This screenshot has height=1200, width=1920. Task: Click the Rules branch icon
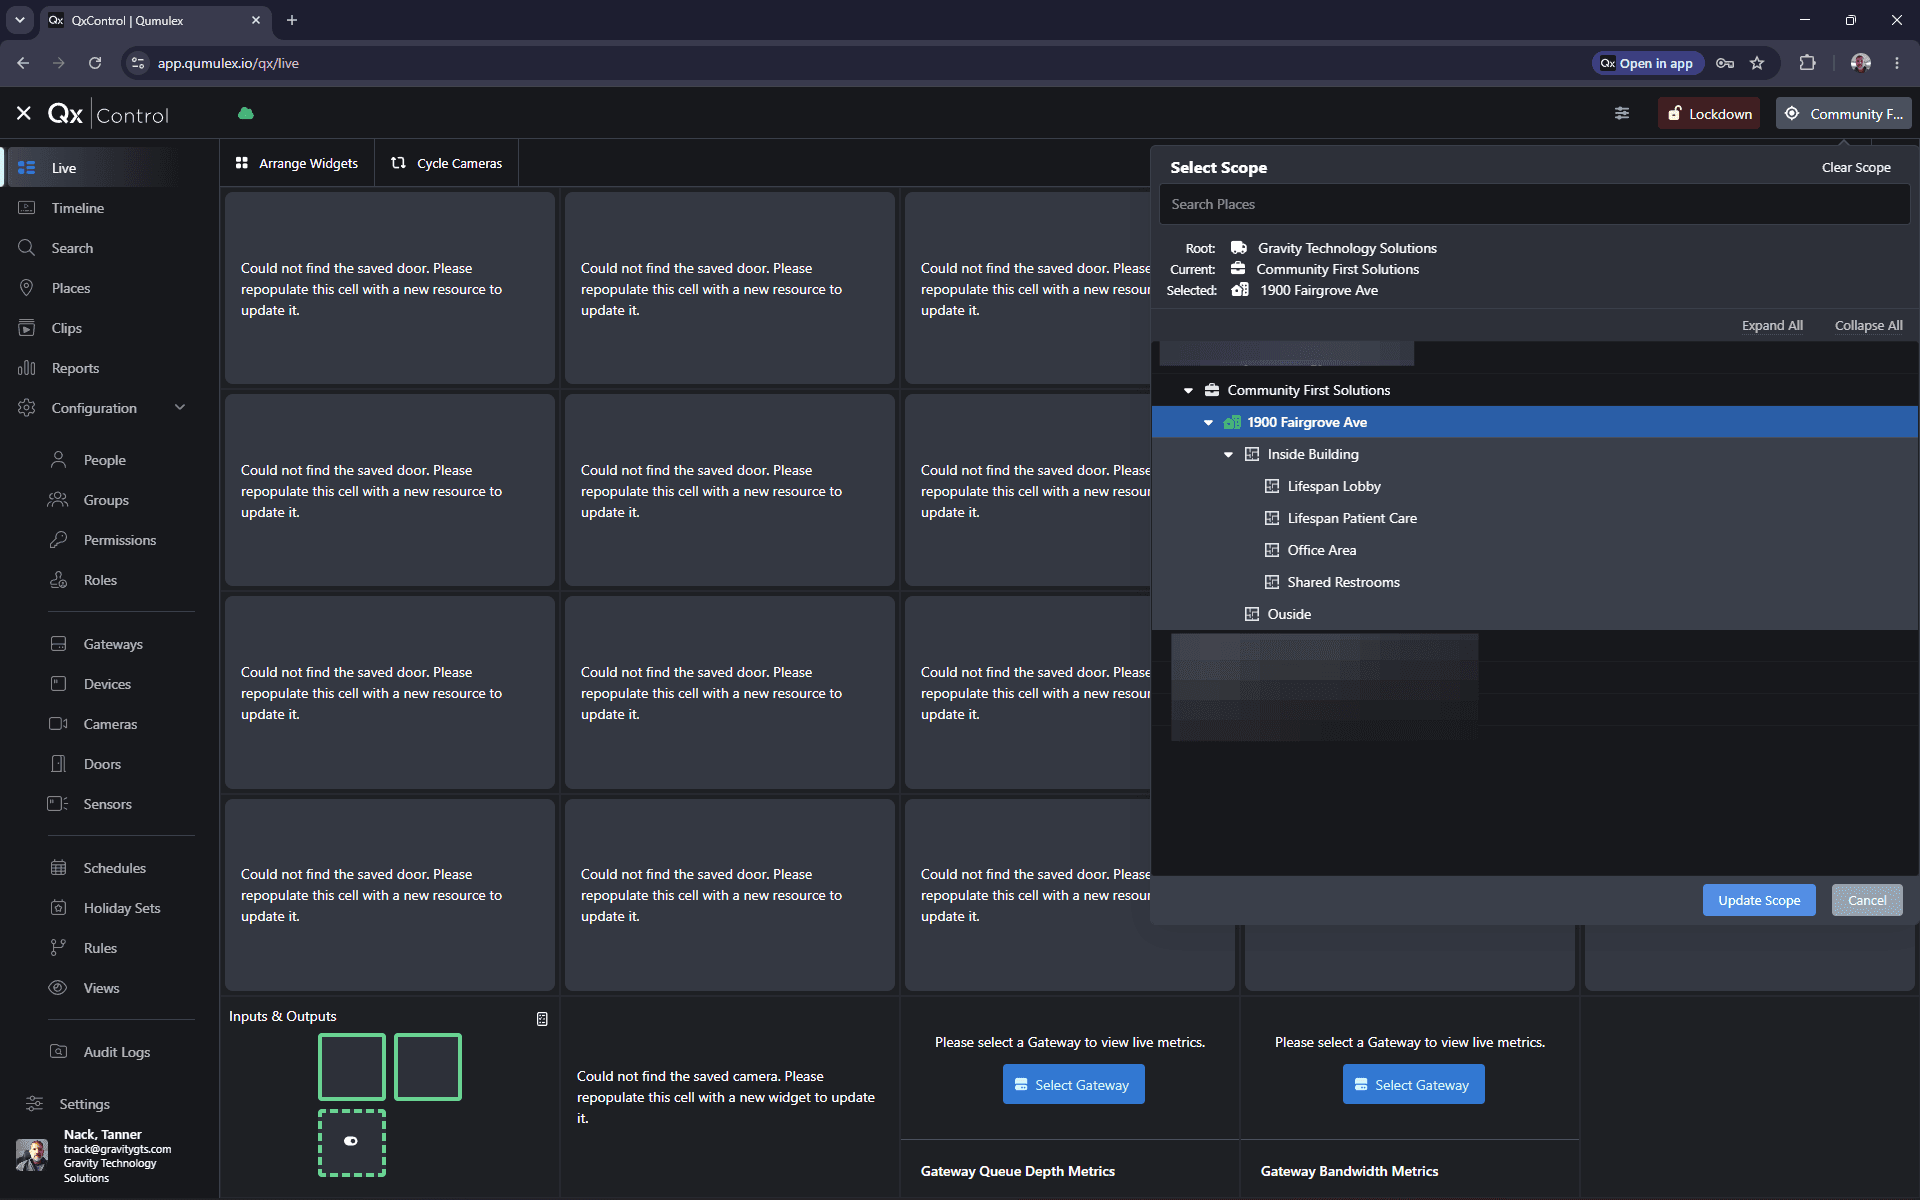pos(59,948)
